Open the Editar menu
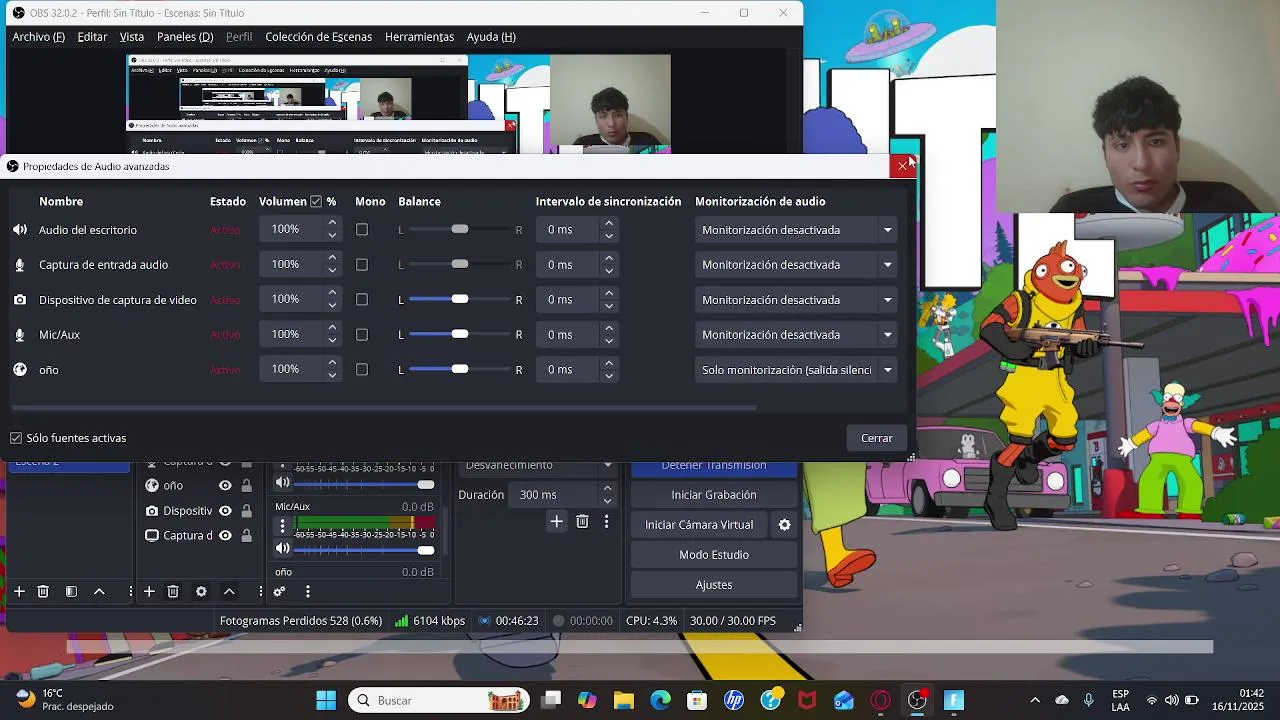 92,37
